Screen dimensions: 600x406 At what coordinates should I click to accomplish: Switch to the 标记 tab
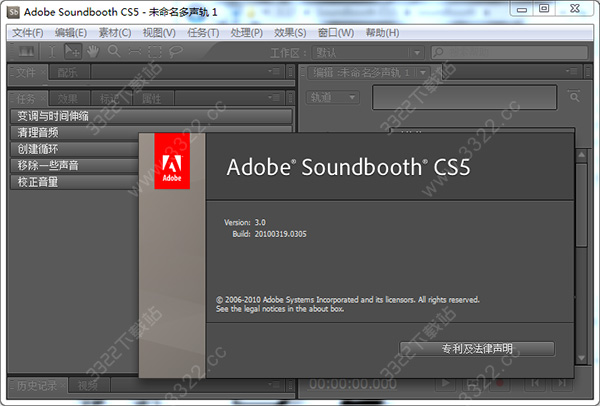(110, 99)
